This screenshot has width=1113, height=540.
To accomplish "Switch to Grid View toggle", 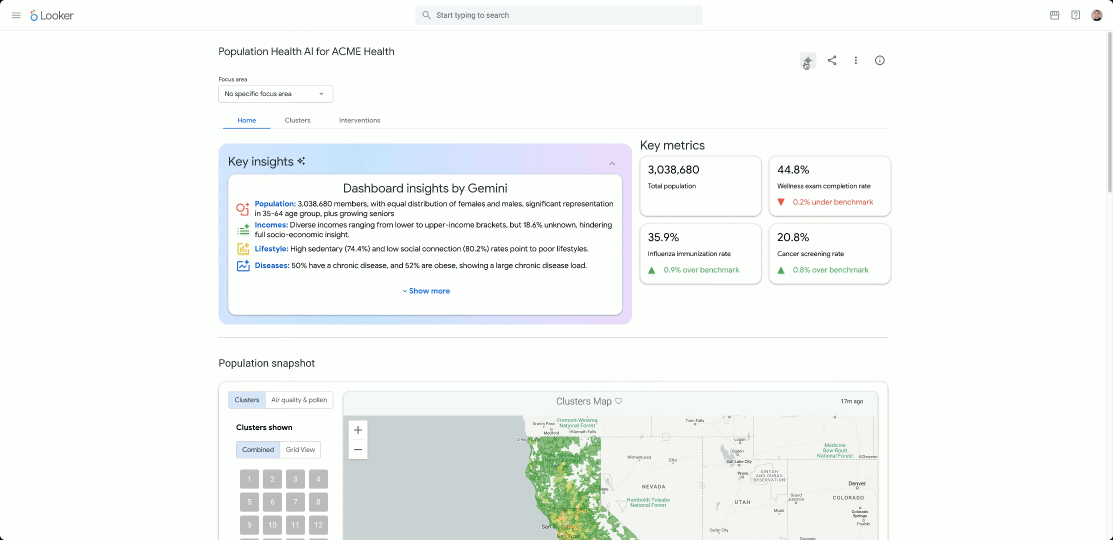I will (x=300, y=450).
